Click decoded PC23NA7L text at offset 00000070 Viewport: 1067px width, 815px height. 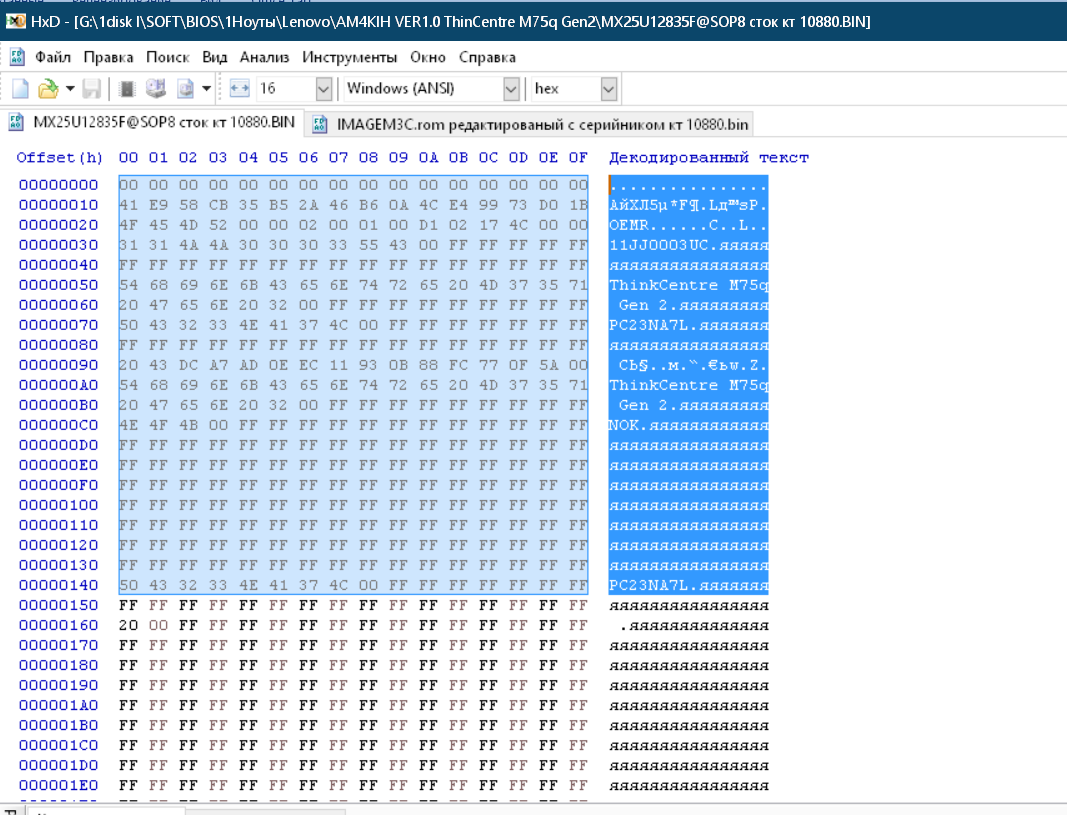(x=649, y=325)
